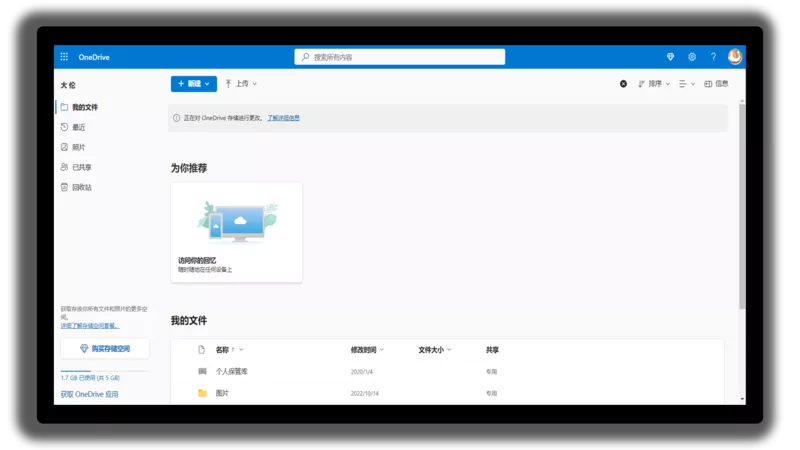
Task: Click the recent clock icon in sidebar
Action: 64,127
